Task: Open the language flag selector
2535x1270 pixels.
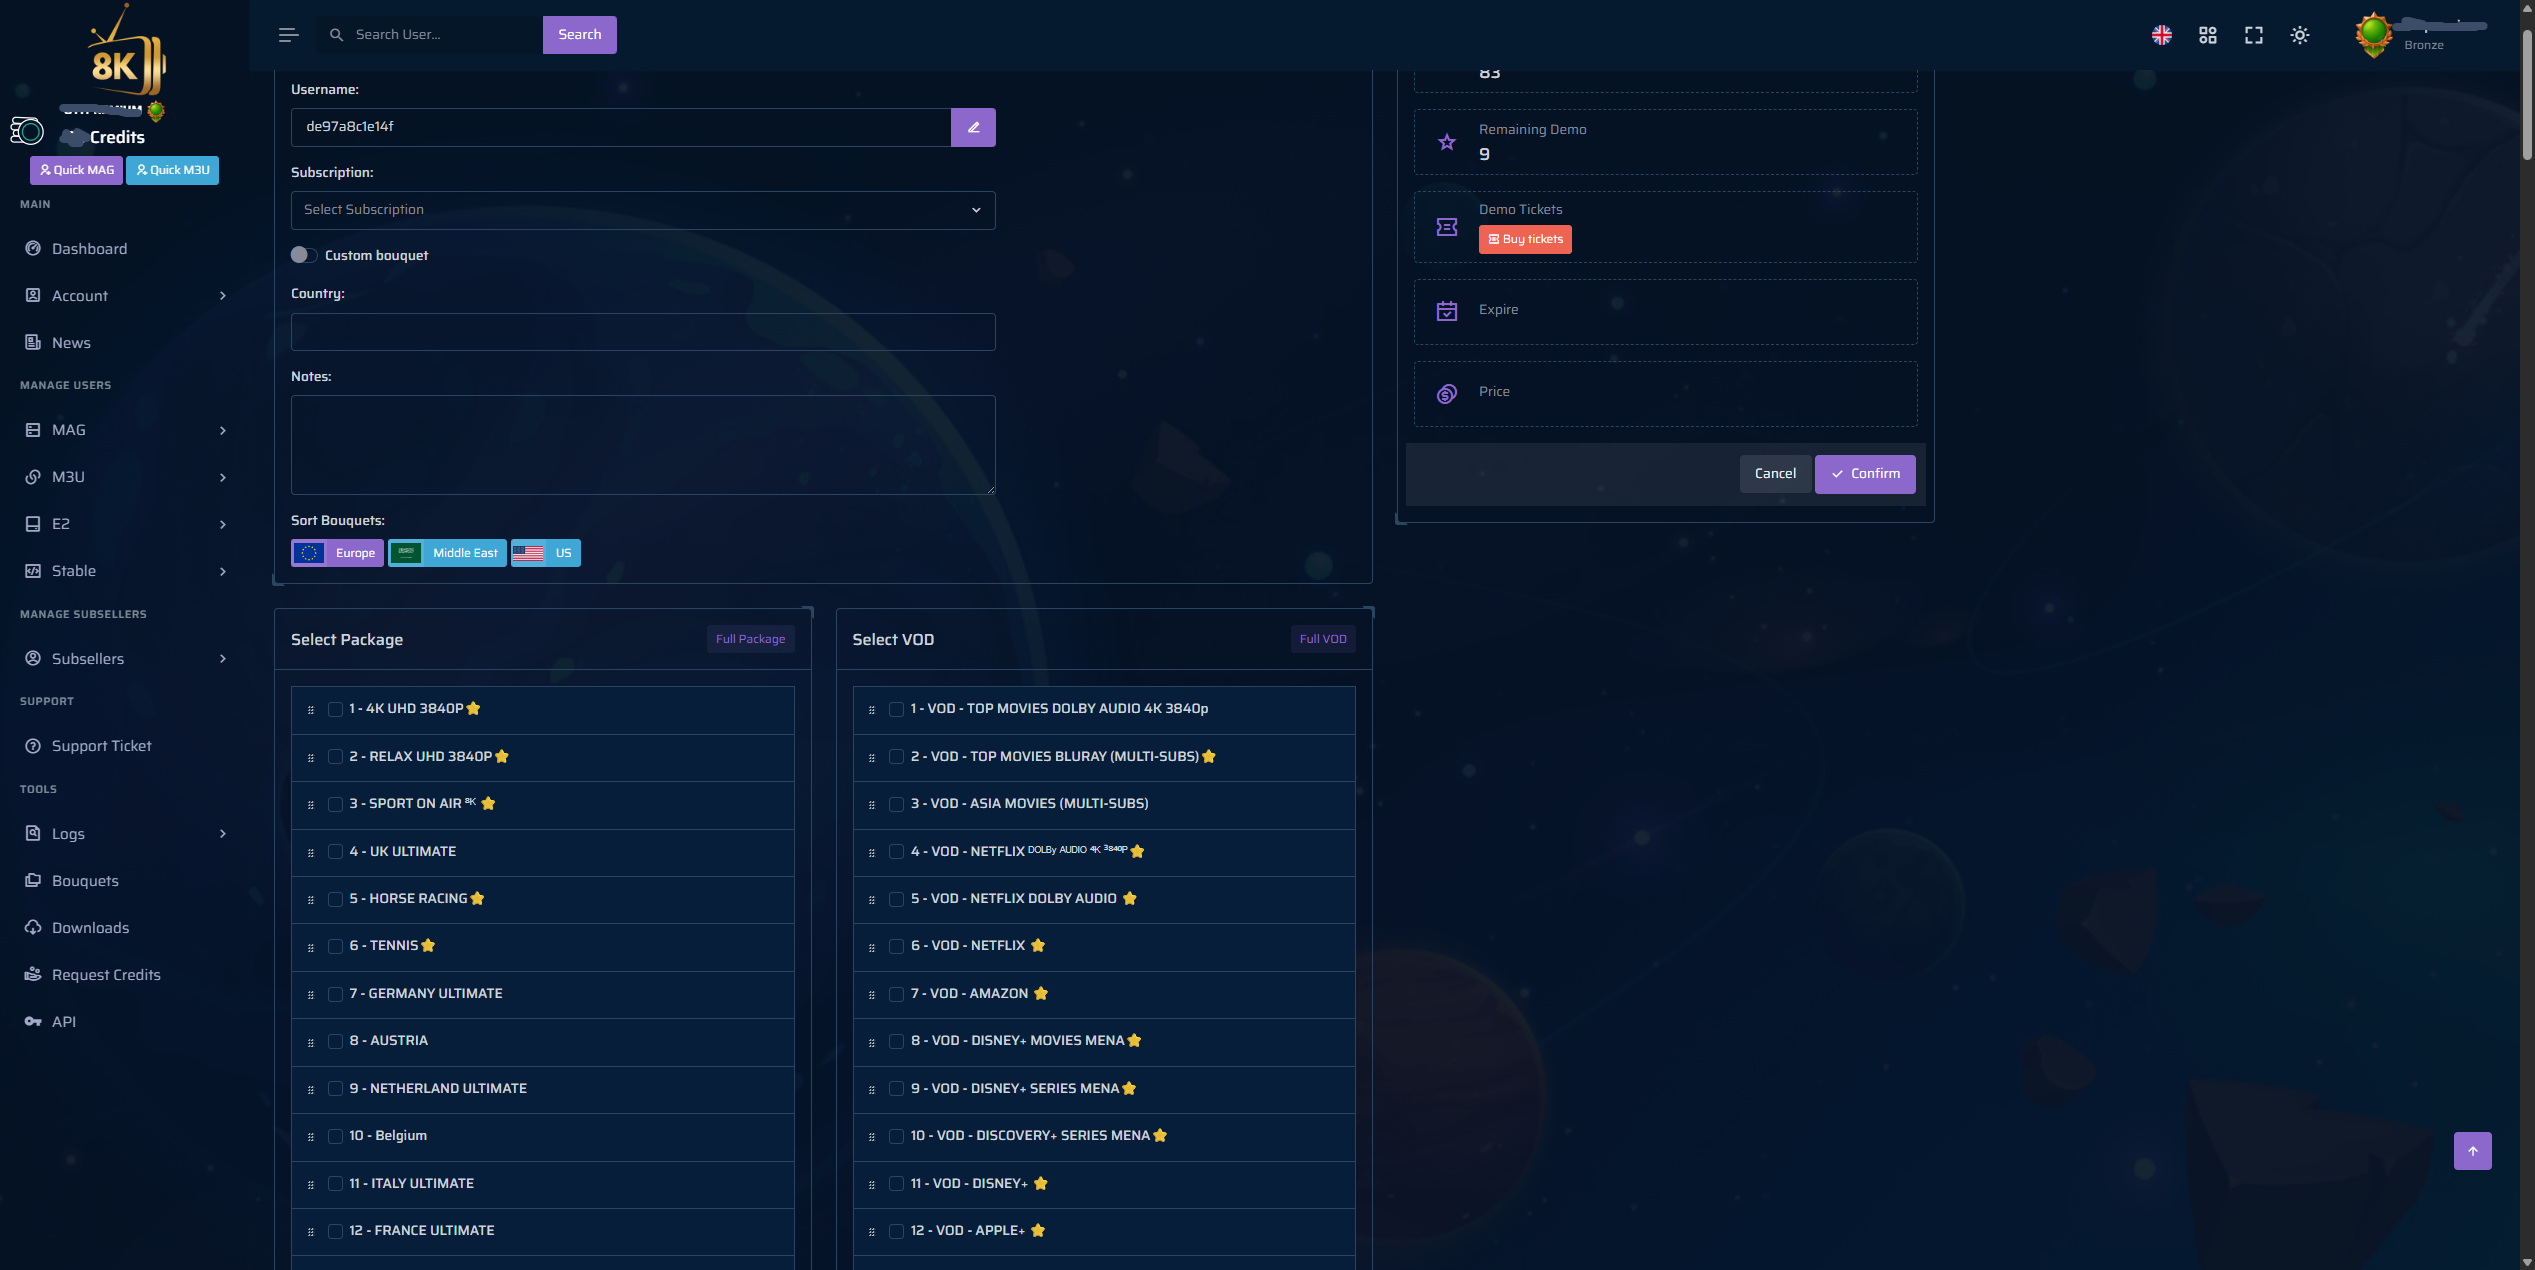Action: tap(2161, 35)
